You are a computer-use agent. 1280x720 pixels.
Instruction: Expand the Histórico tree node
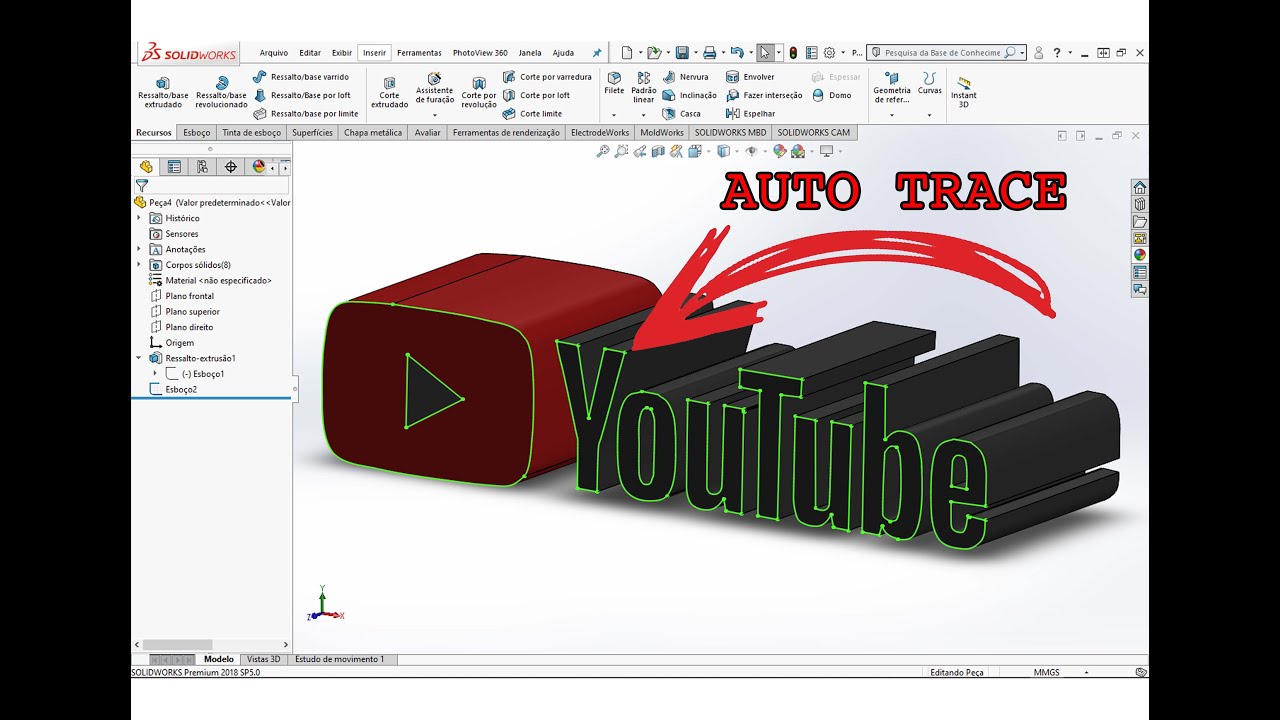click(139, 218)
